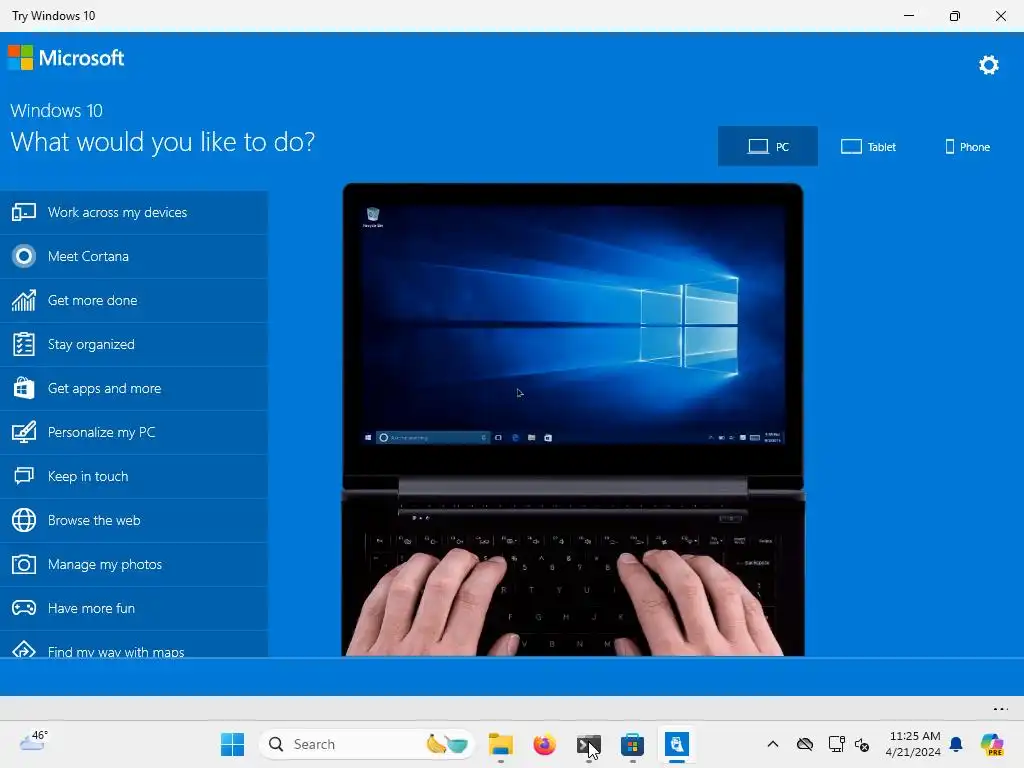Viewport: 1024px width, 768px height.
Task: Open the notification bell
Action: (x=956, y=744)
